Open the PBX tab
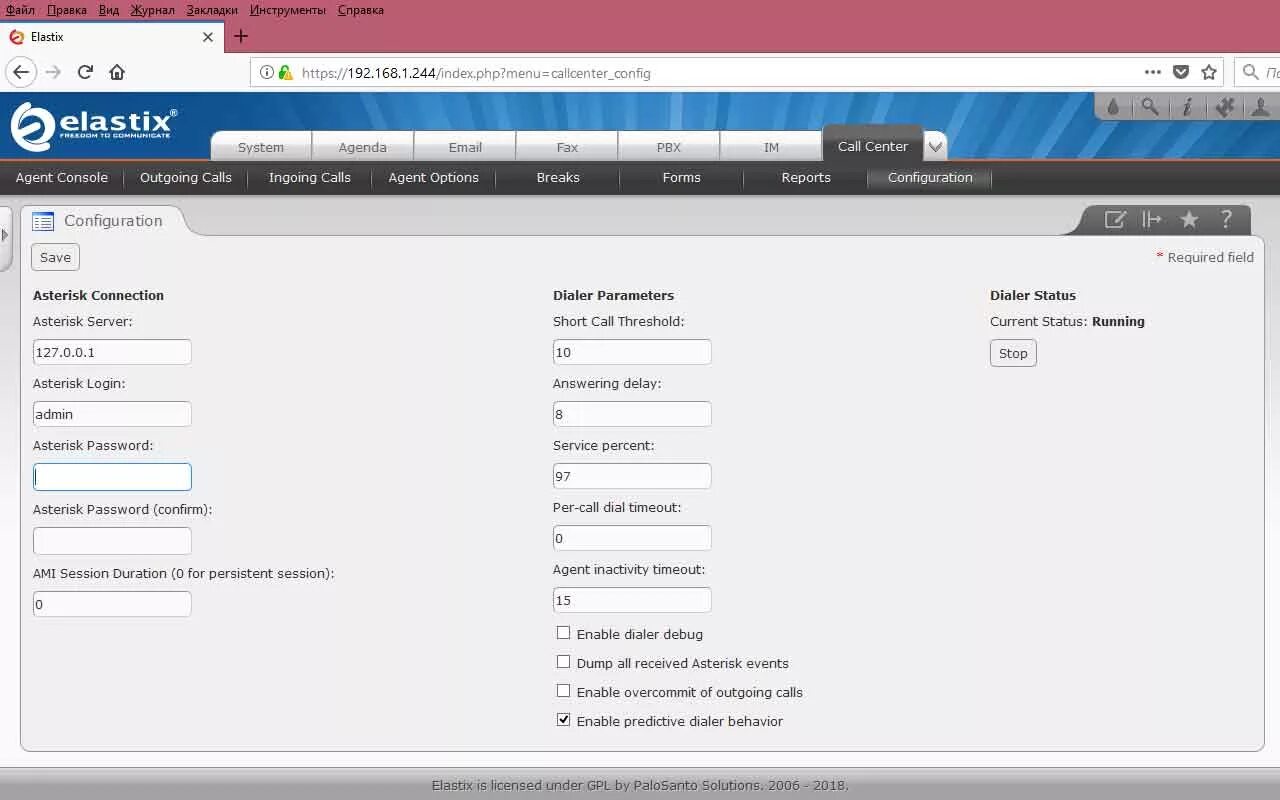 click(x=669, y=147)
